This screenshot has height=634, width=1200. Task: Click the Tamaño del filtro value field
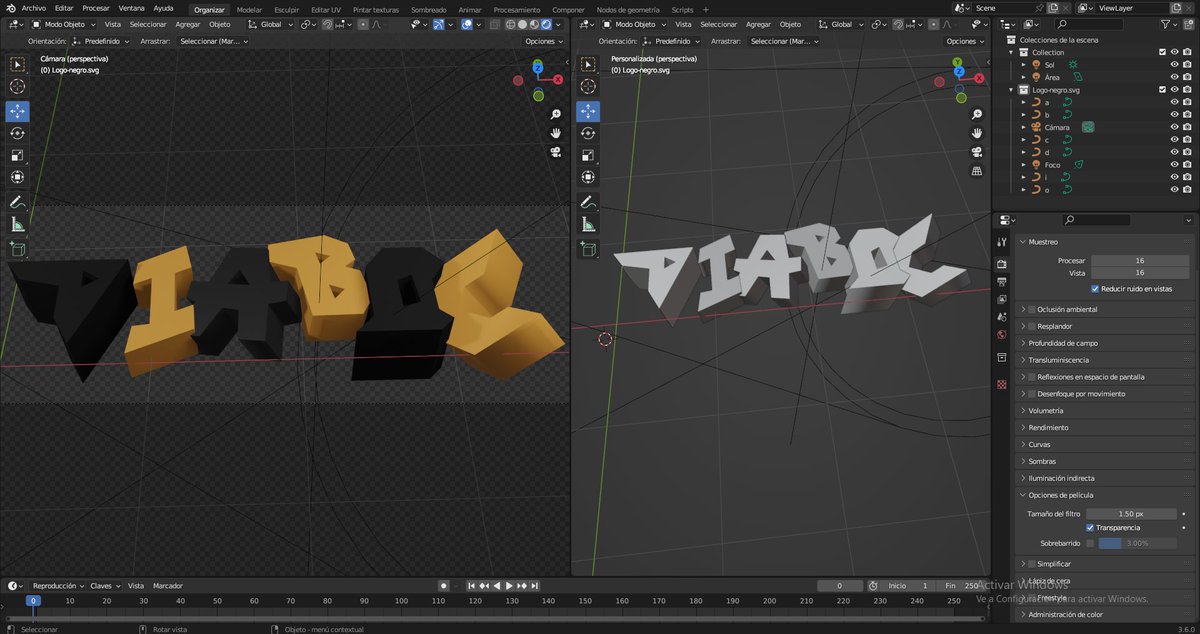tap(1130, 513)
